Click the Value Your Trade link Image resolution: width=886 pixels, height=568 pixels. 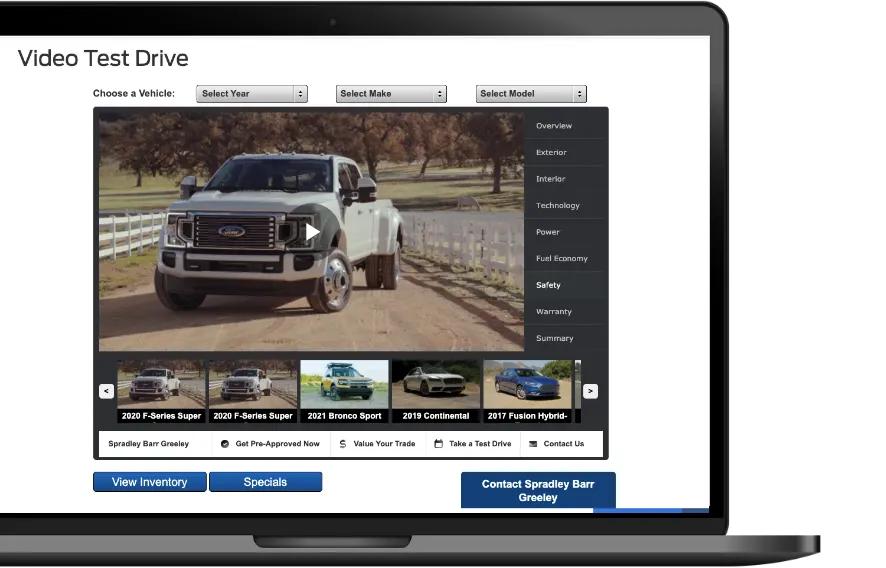pyautogui.click(x=384, y=444)
